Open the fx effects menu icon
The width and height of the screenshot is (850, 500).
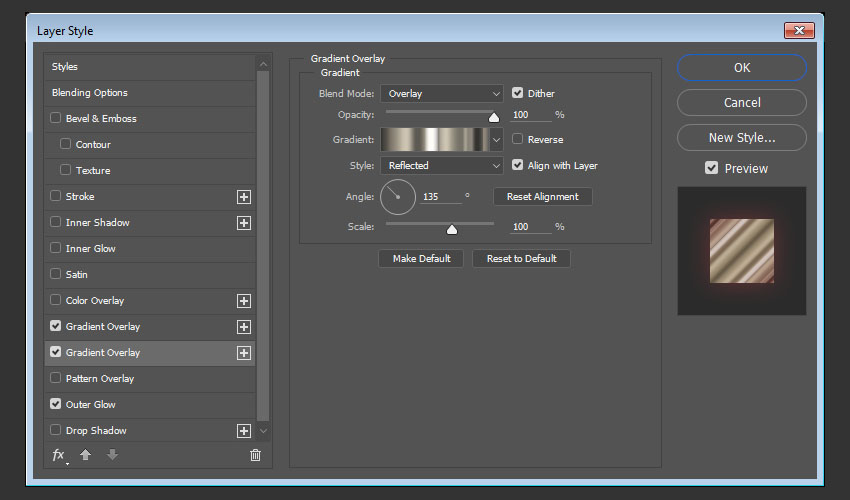click(x=59, y=456)
